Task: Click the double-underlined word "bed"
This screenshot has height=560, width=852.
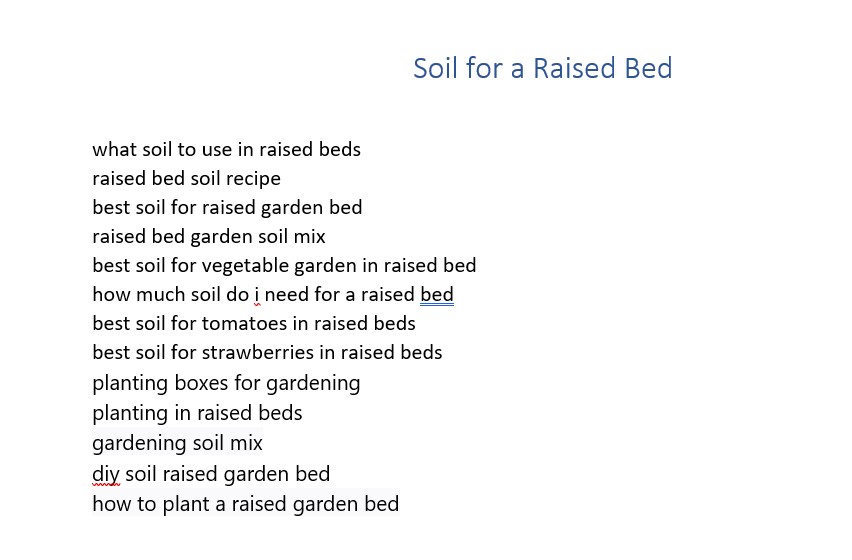Action: [437, 294]
